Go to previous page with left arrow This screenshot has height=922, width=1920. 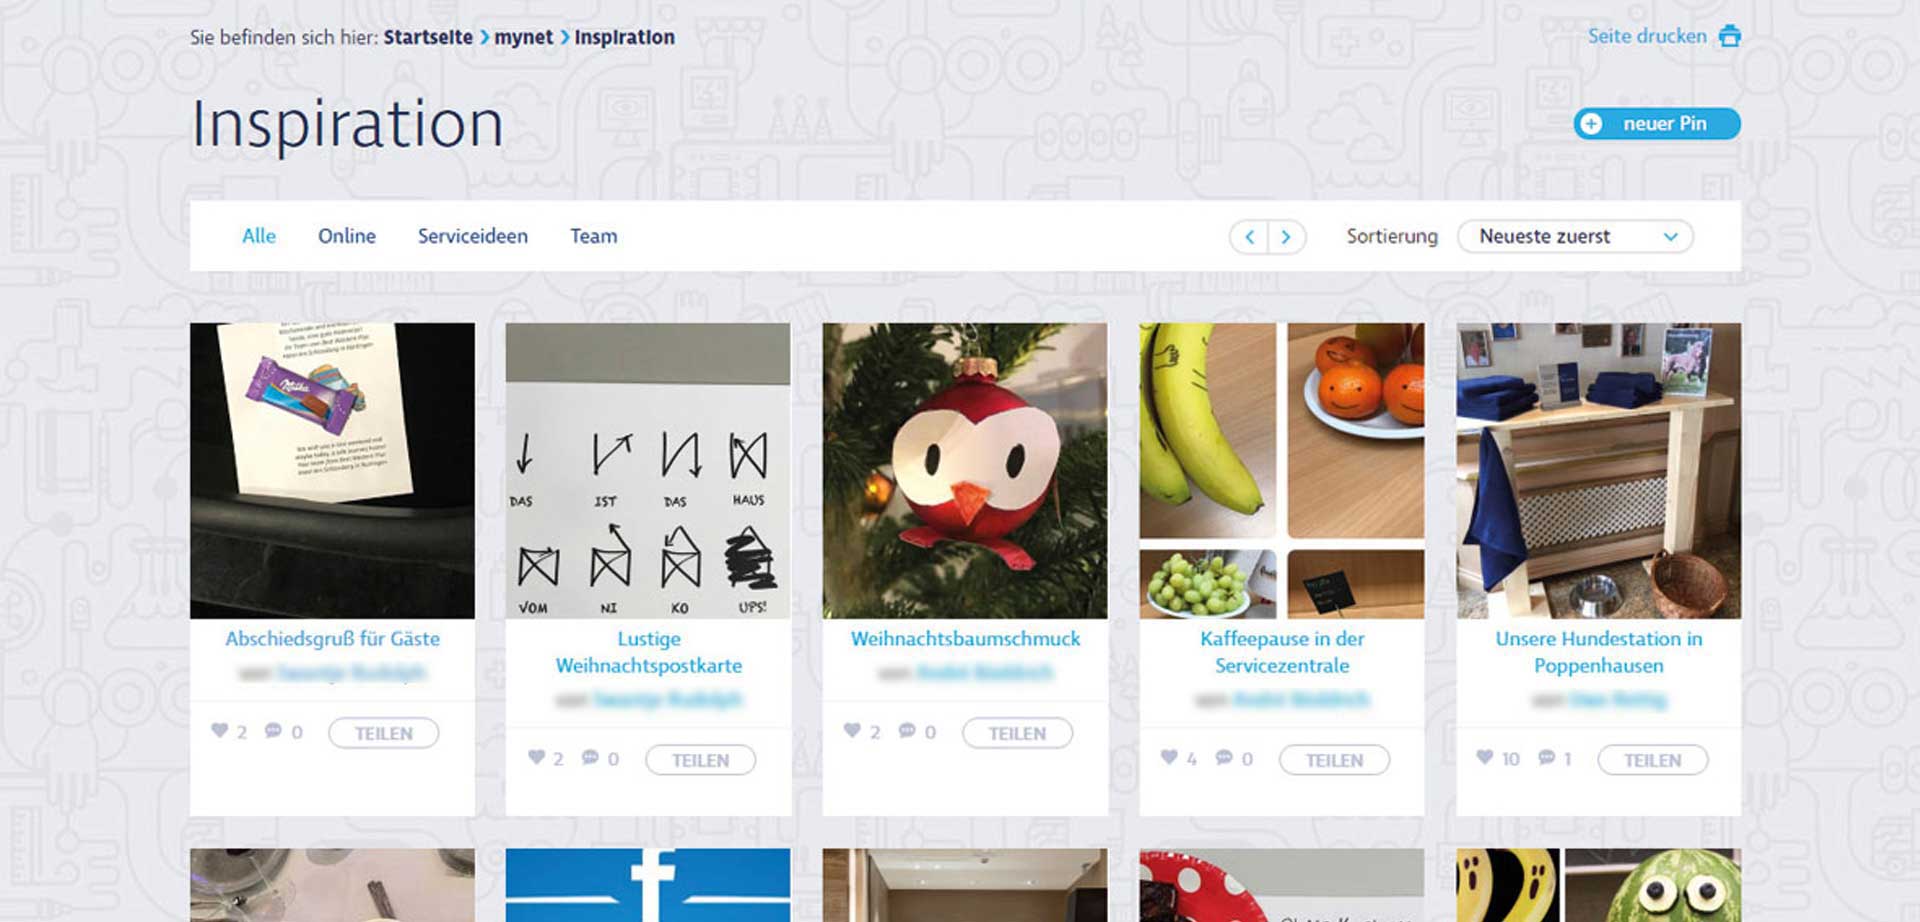pos(1249,237)
